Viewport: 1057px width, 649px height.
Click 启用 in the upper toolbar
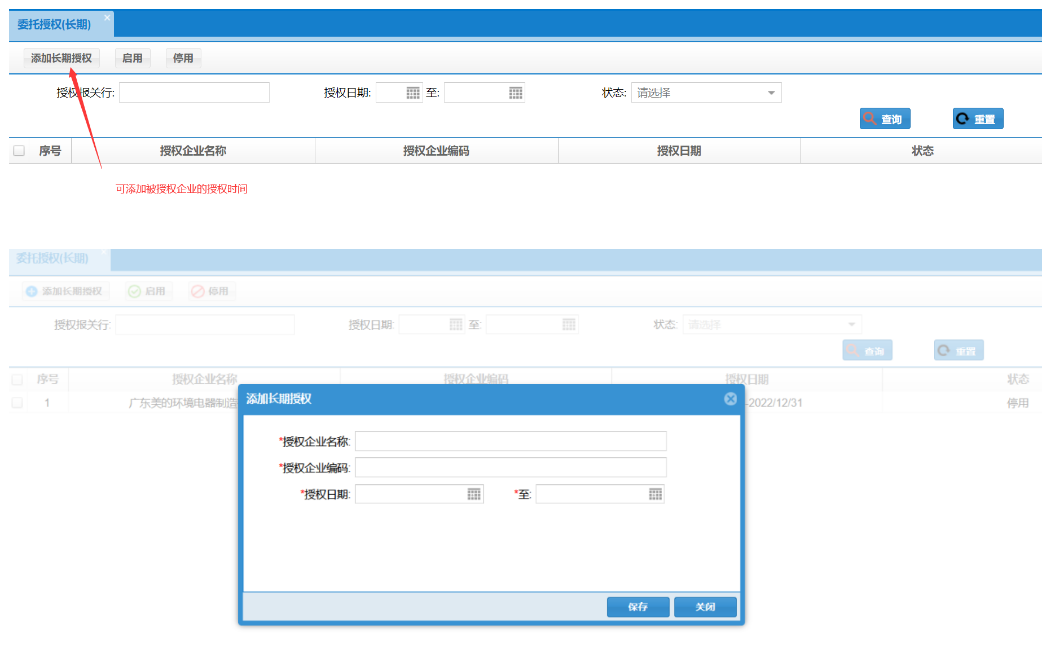[132, 58]
